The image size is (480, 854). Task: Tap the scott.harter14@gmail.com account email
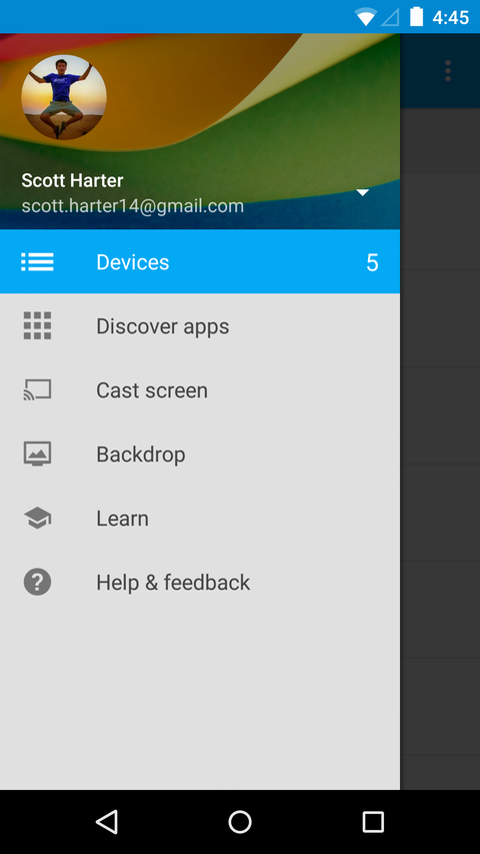tap(132, 206)
